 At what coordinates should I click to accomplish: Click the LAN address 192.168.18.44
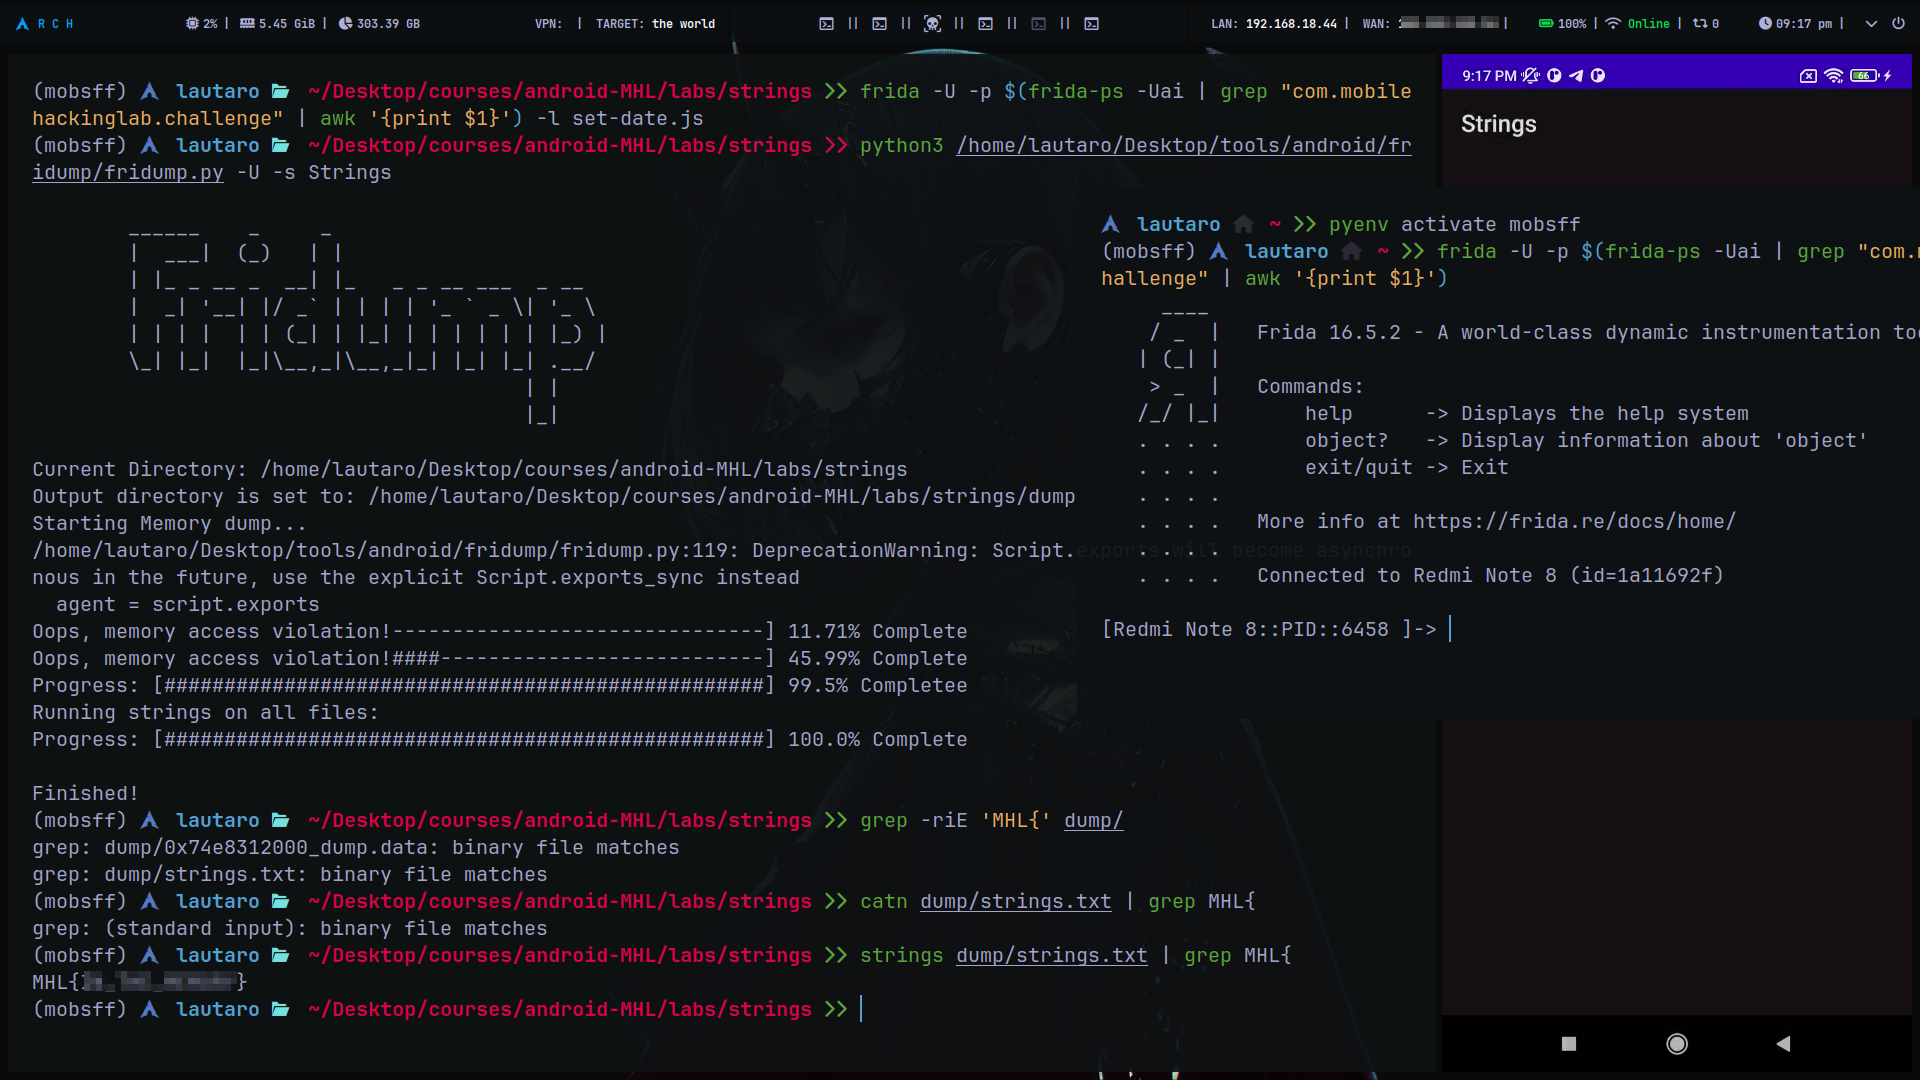(x=1291, y=23)
